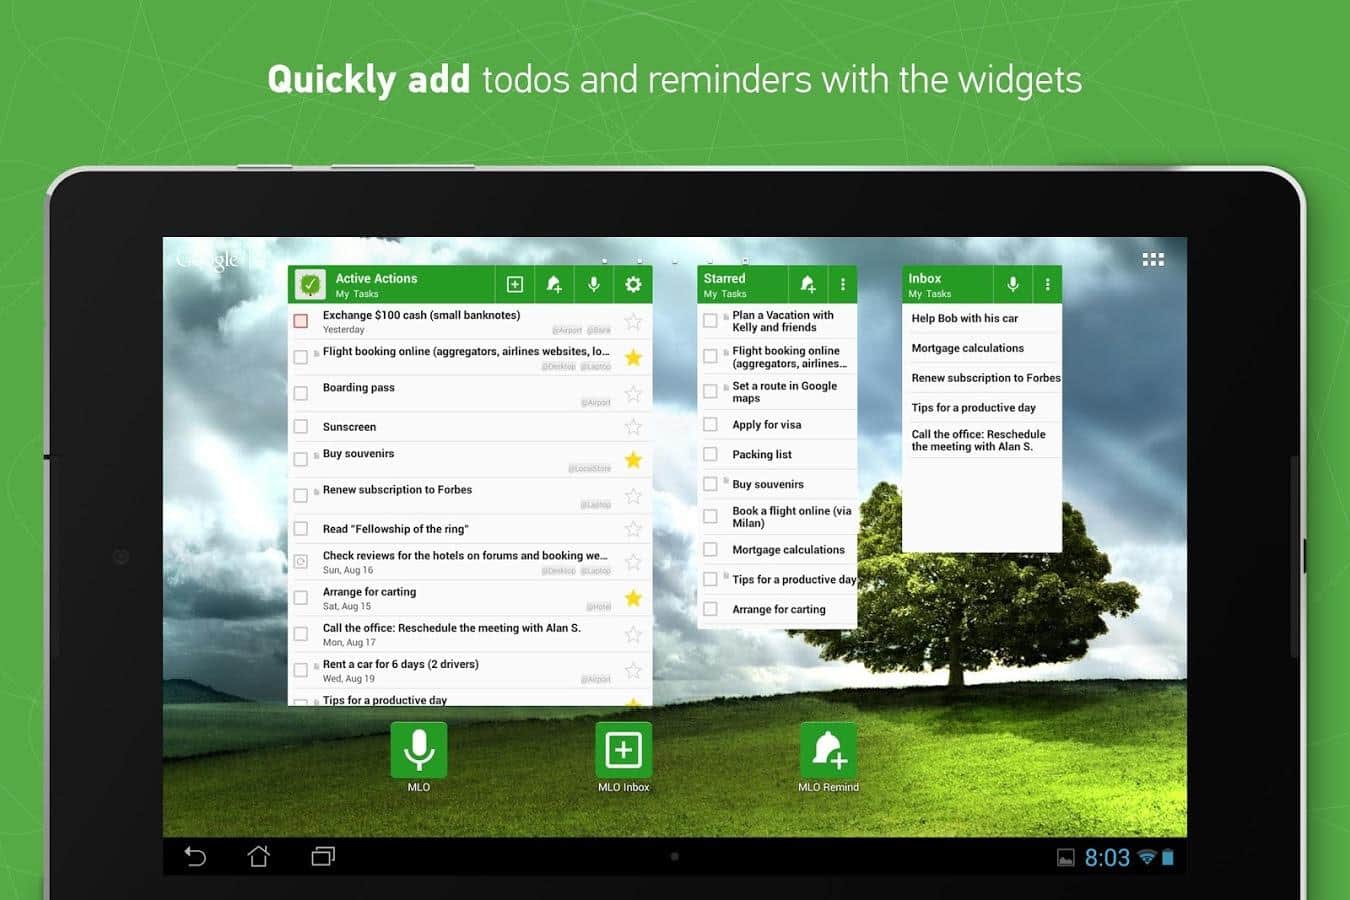
Task: Tick checkbox for Apply for visa
Action: [711, 425]
